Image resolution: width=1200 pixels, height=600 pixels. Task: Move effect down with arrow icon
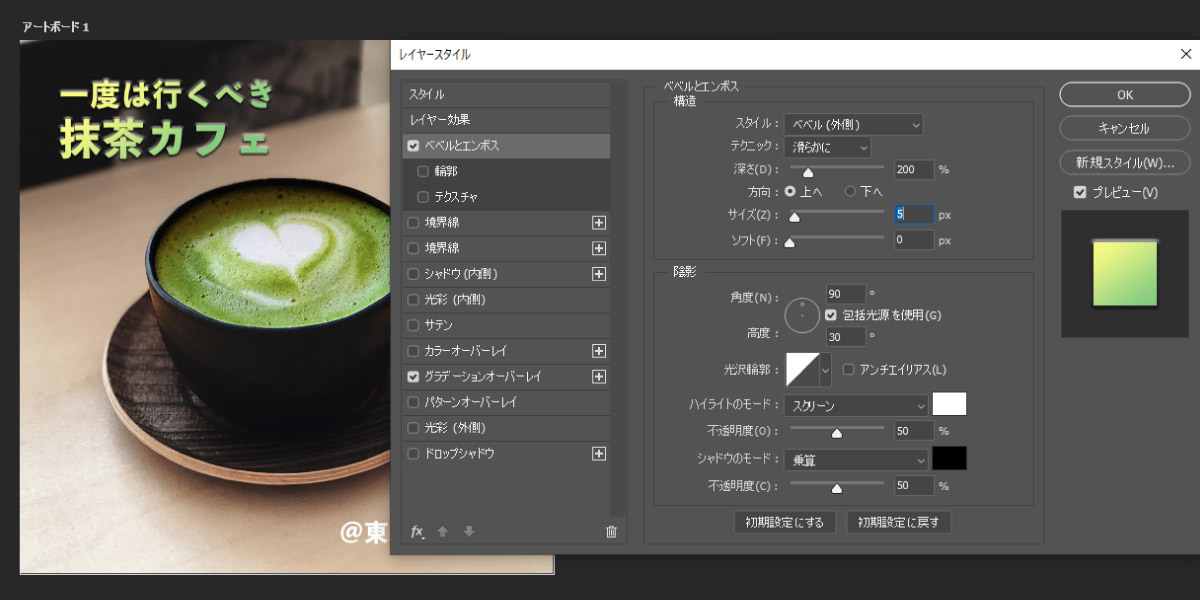tap(468, 531)
